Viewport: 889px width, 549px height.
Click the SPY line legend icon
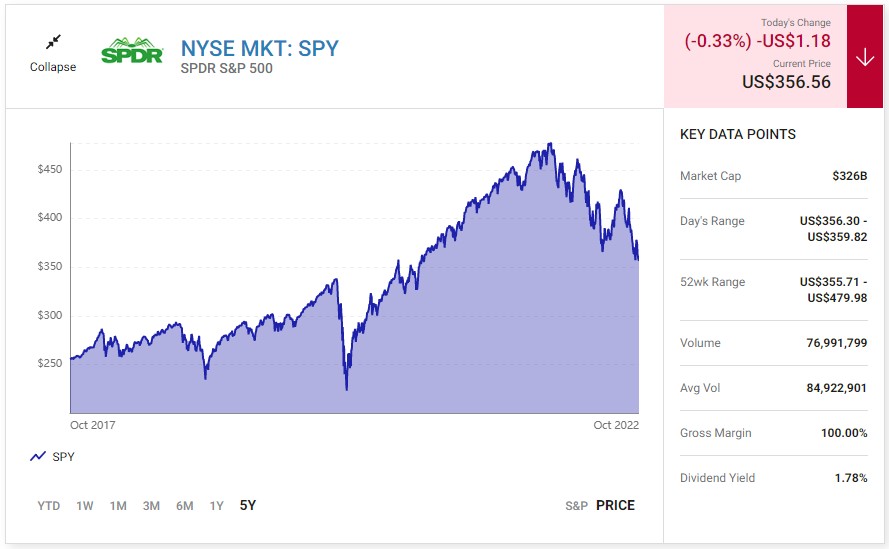[38, 457]
